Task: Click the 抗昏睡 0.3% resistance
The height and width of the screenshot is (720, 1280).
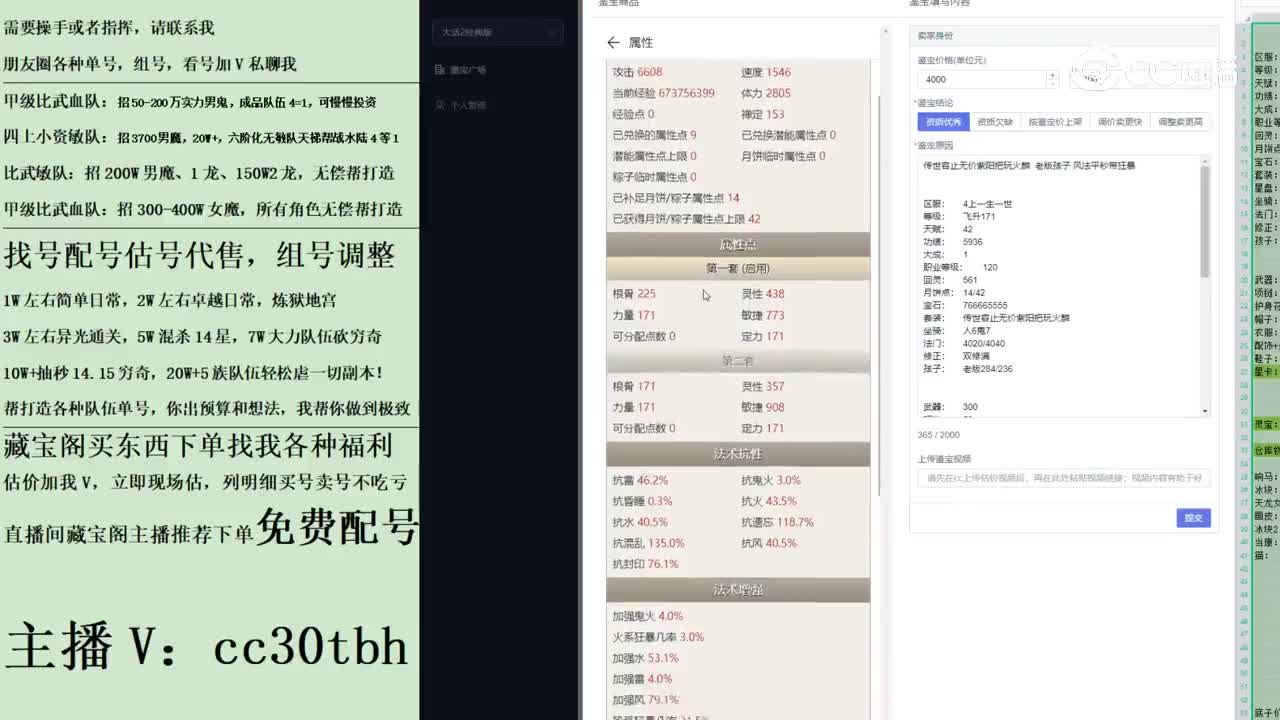Action: 642,501
